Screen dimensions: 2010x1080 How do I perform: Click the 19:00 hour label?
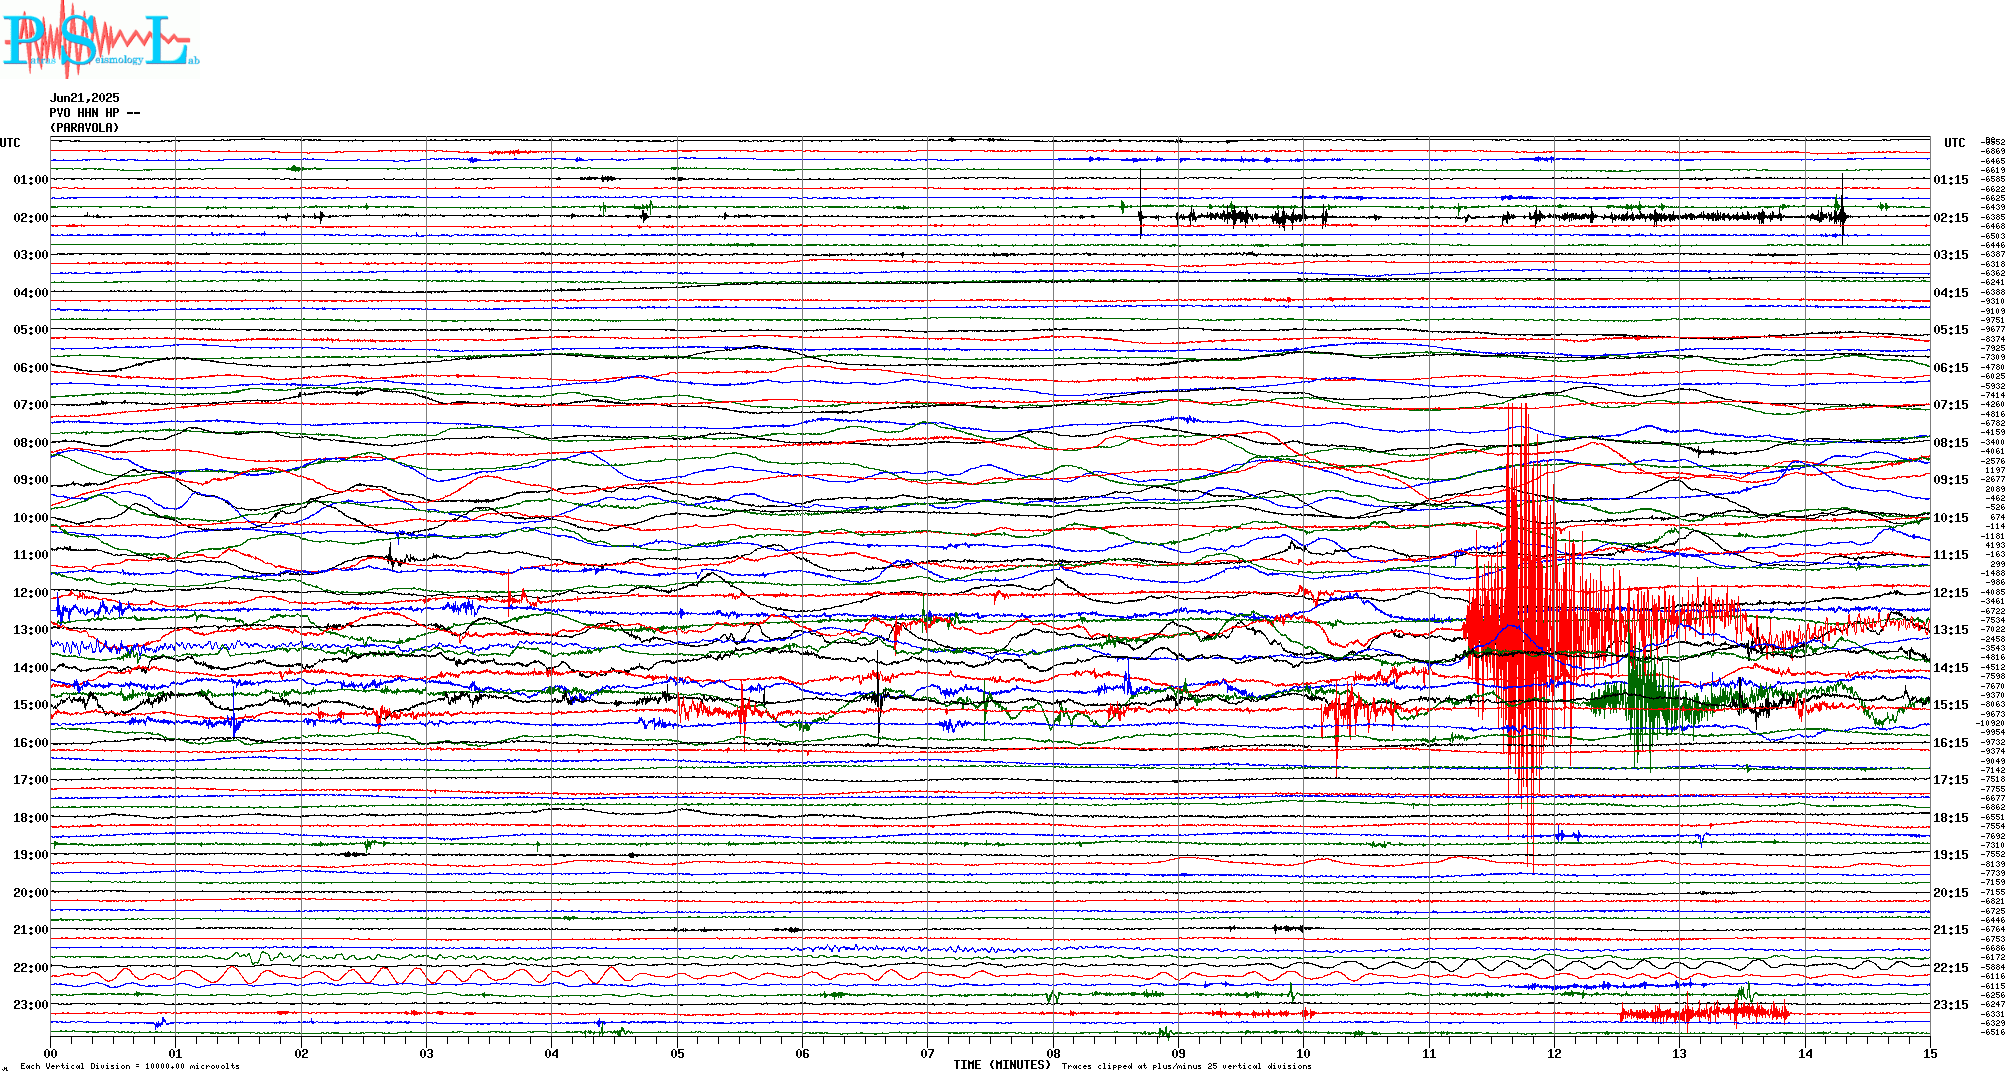click(x=31, y=855)
